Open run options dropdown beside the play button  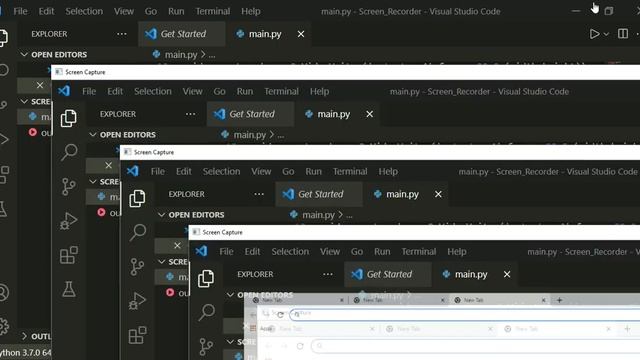point(606,34)
